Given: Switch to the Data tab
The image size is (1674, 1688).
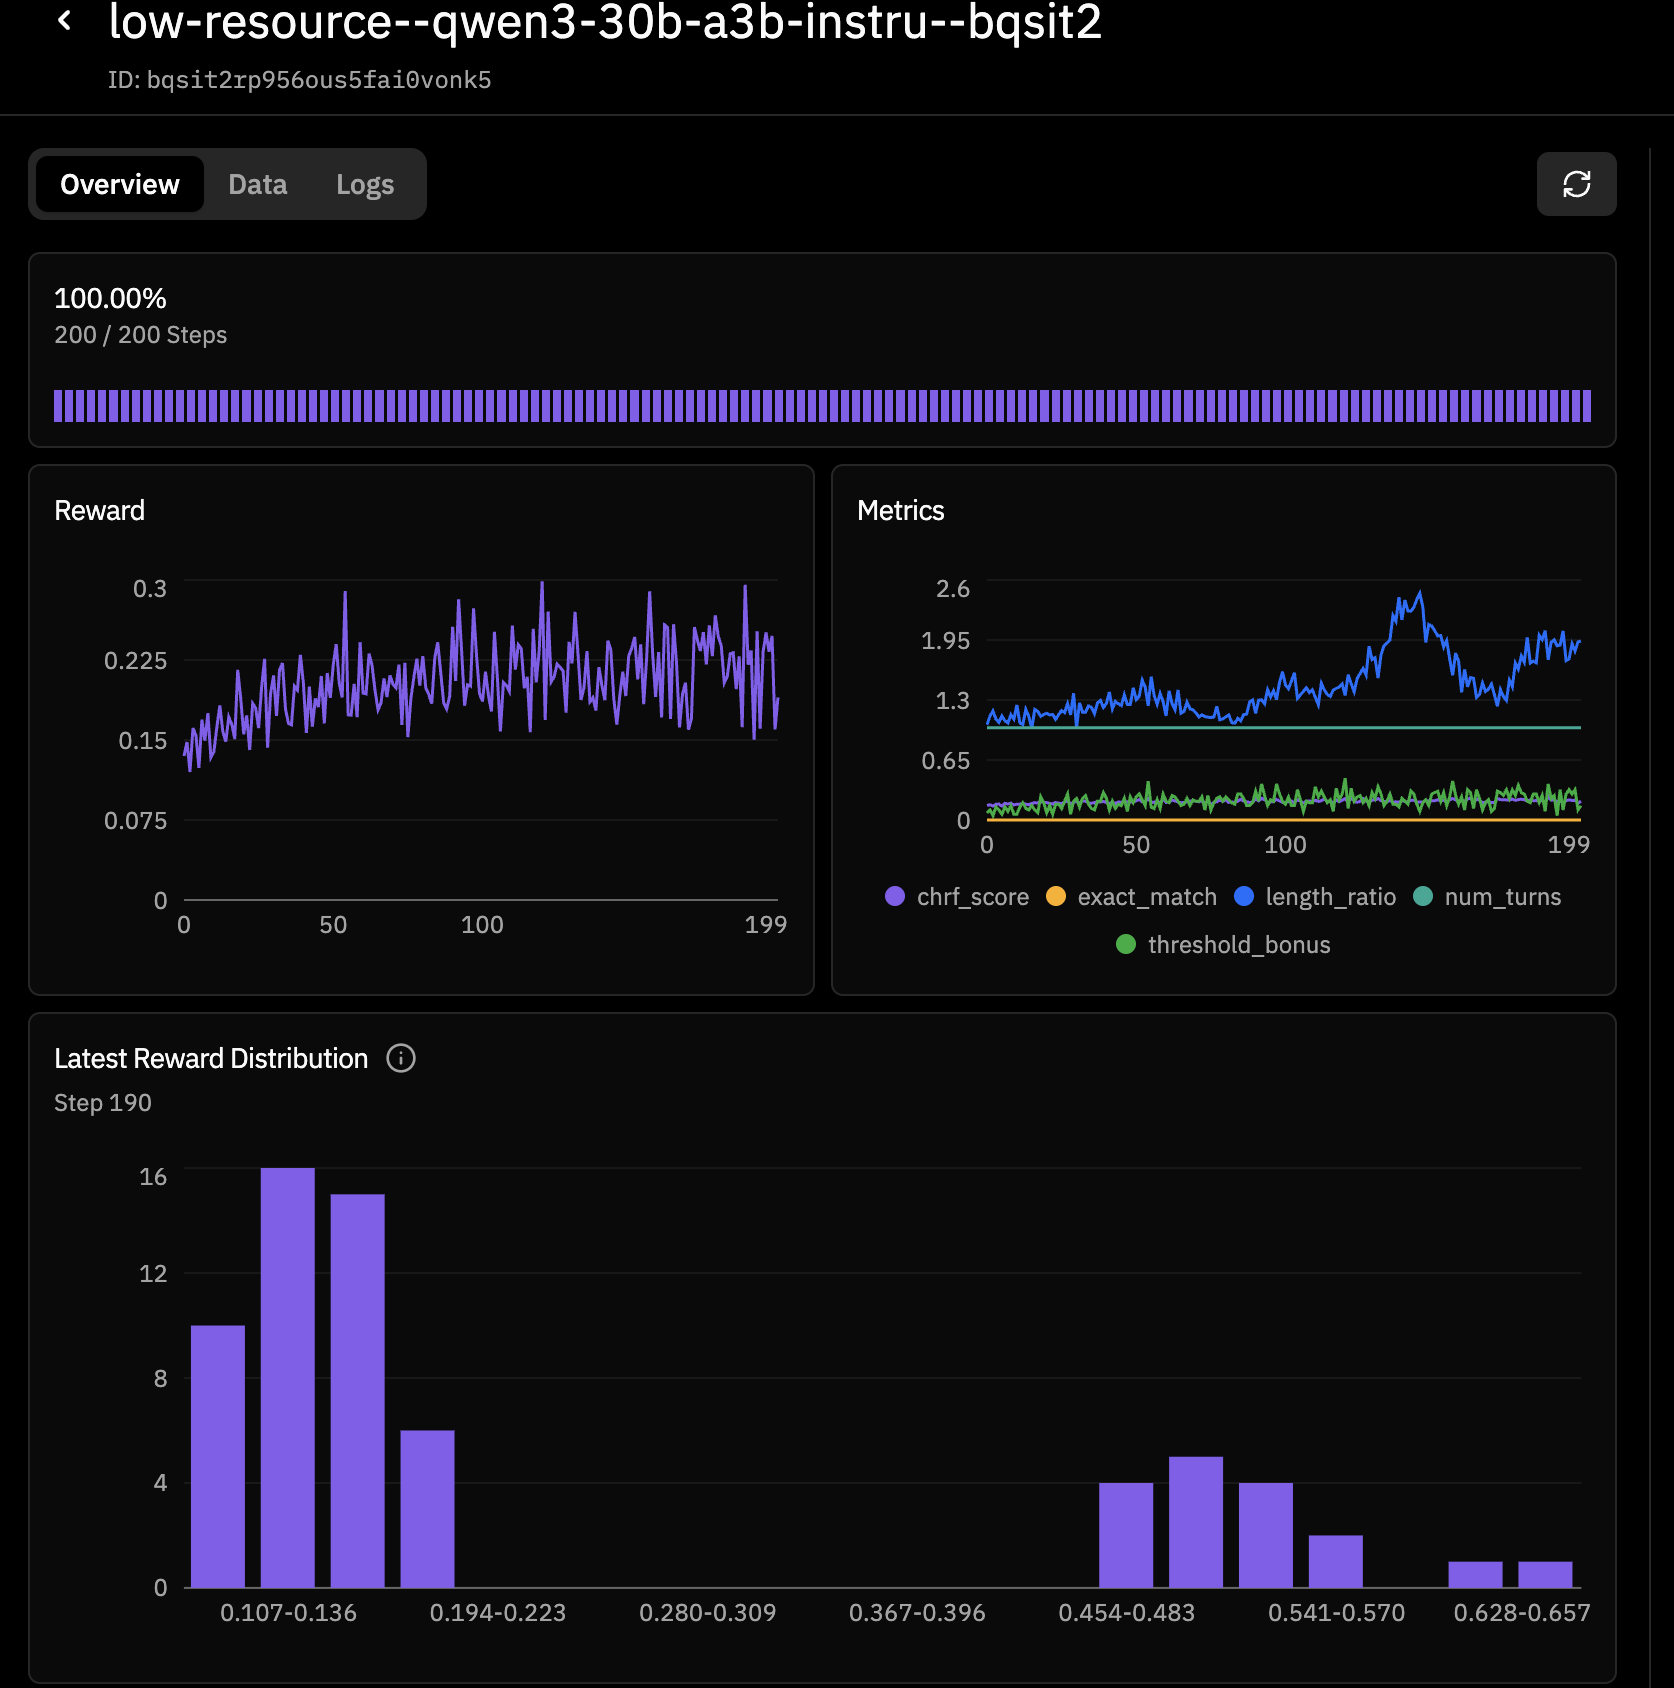Looking at the screenshot, I should point(257,184).
